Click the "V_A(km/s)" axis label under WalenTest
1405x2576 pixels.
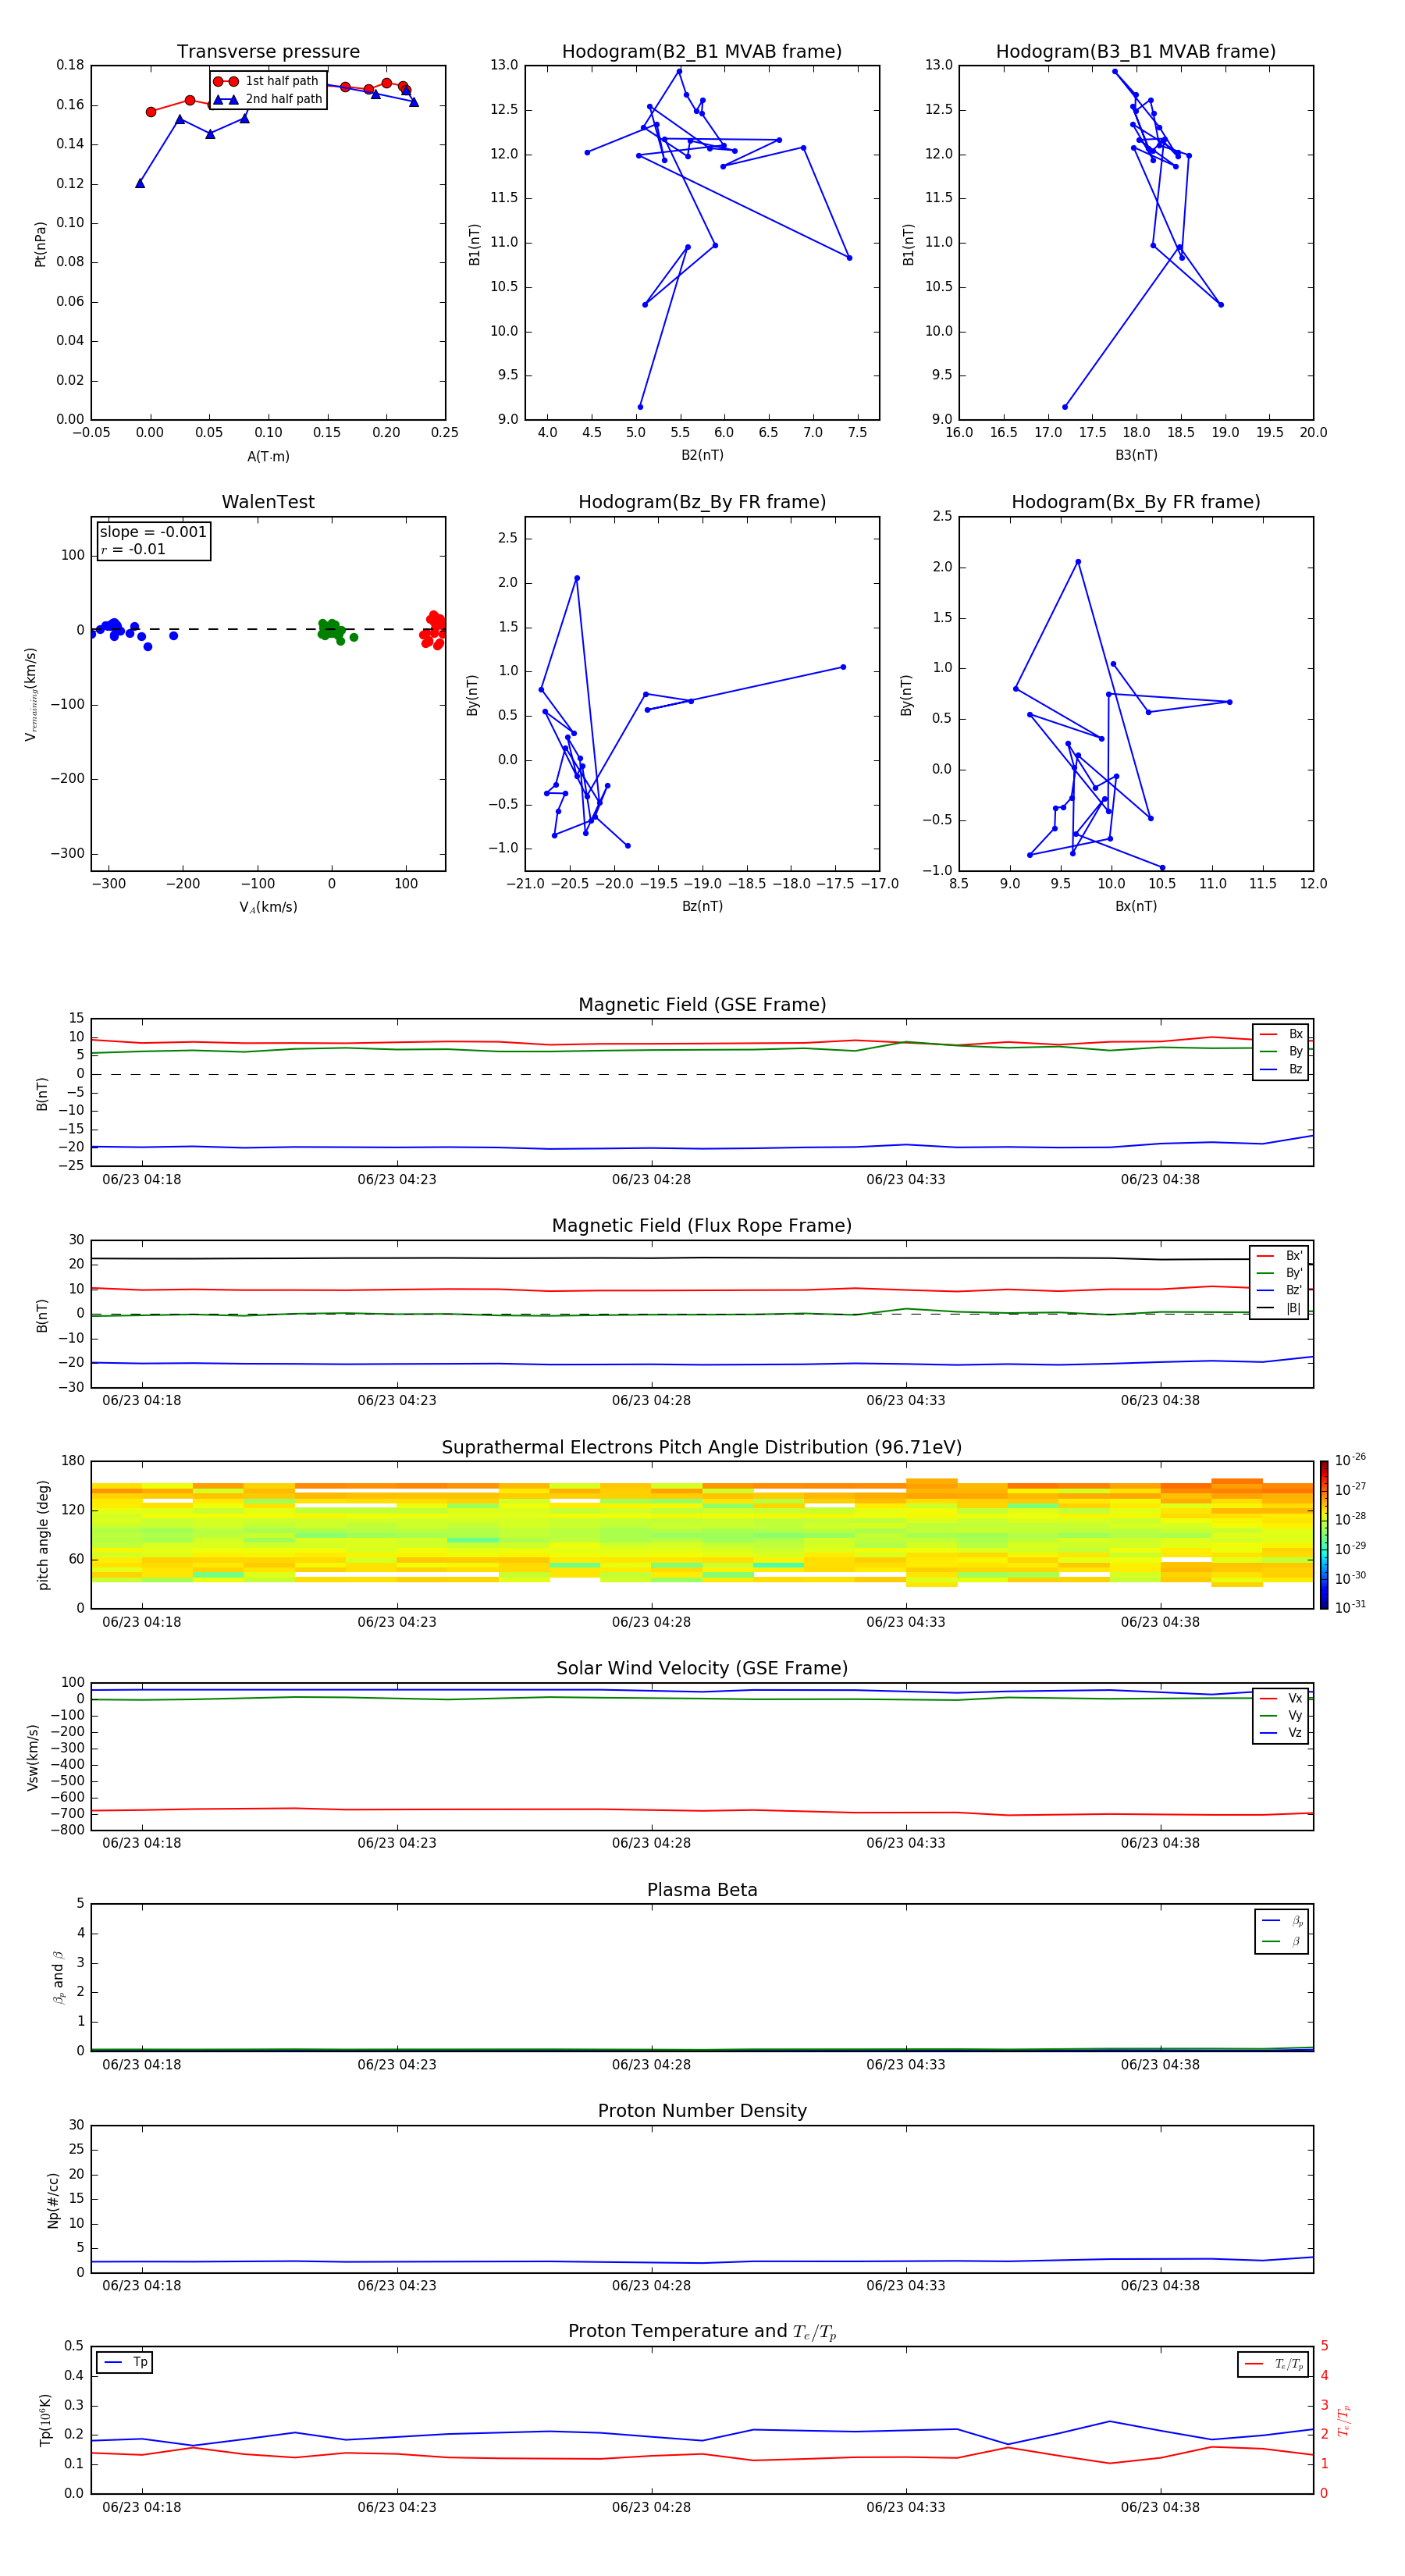point(268,907)
